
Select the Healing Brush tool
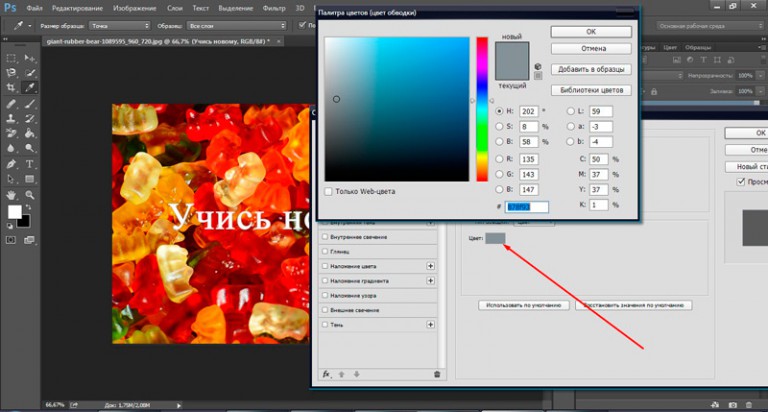[x=11, y=103]
